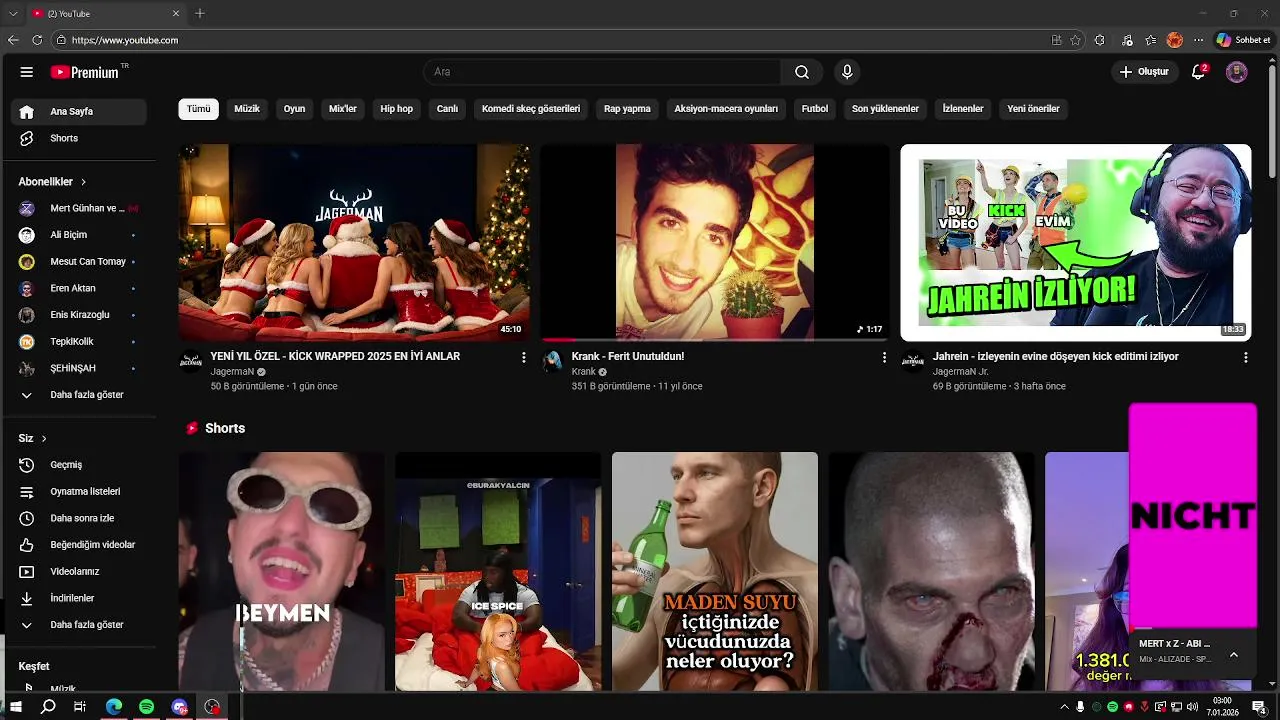Open Edge from the taskbar
The height and width of the screenshot is (720, 1280).
(114, 707)
